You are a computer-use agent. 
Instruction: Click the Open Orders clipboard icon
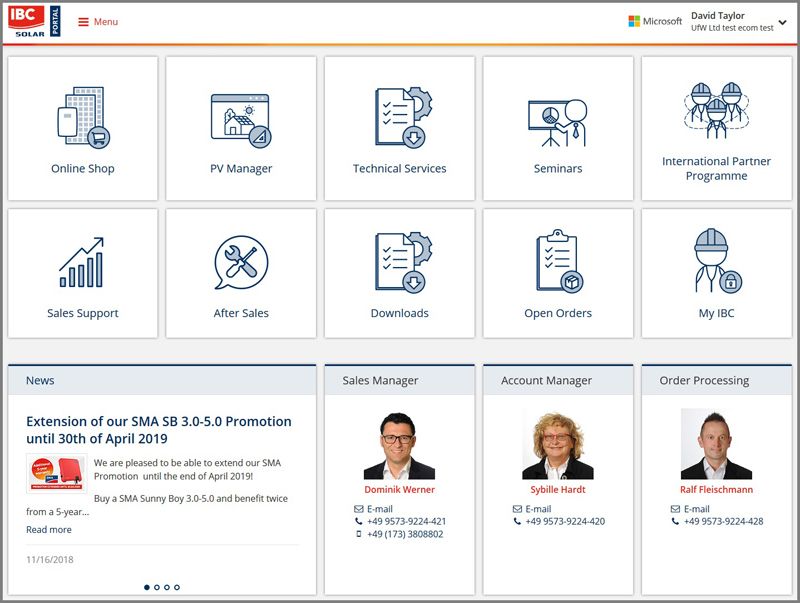click(559, 261)
